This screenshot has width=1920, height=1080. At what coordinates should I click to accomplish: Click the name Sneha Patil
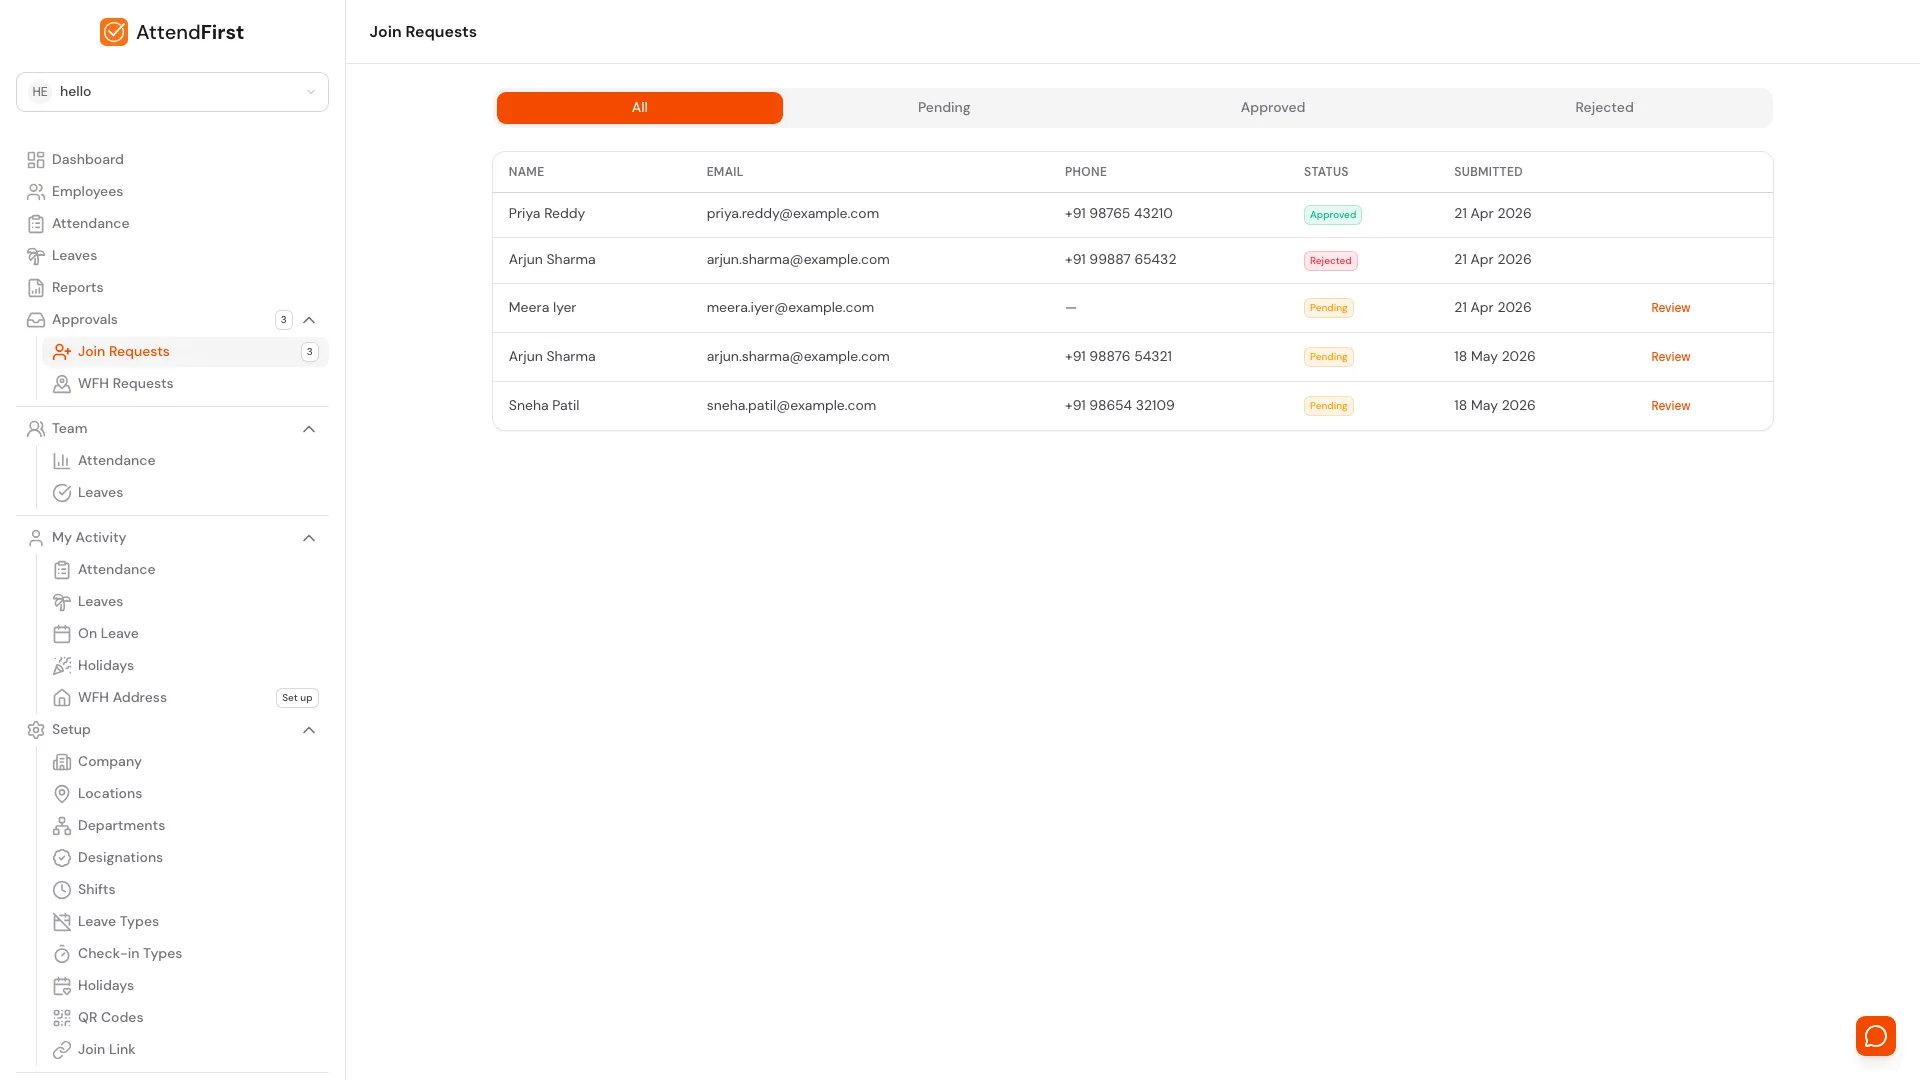(544, 406)
